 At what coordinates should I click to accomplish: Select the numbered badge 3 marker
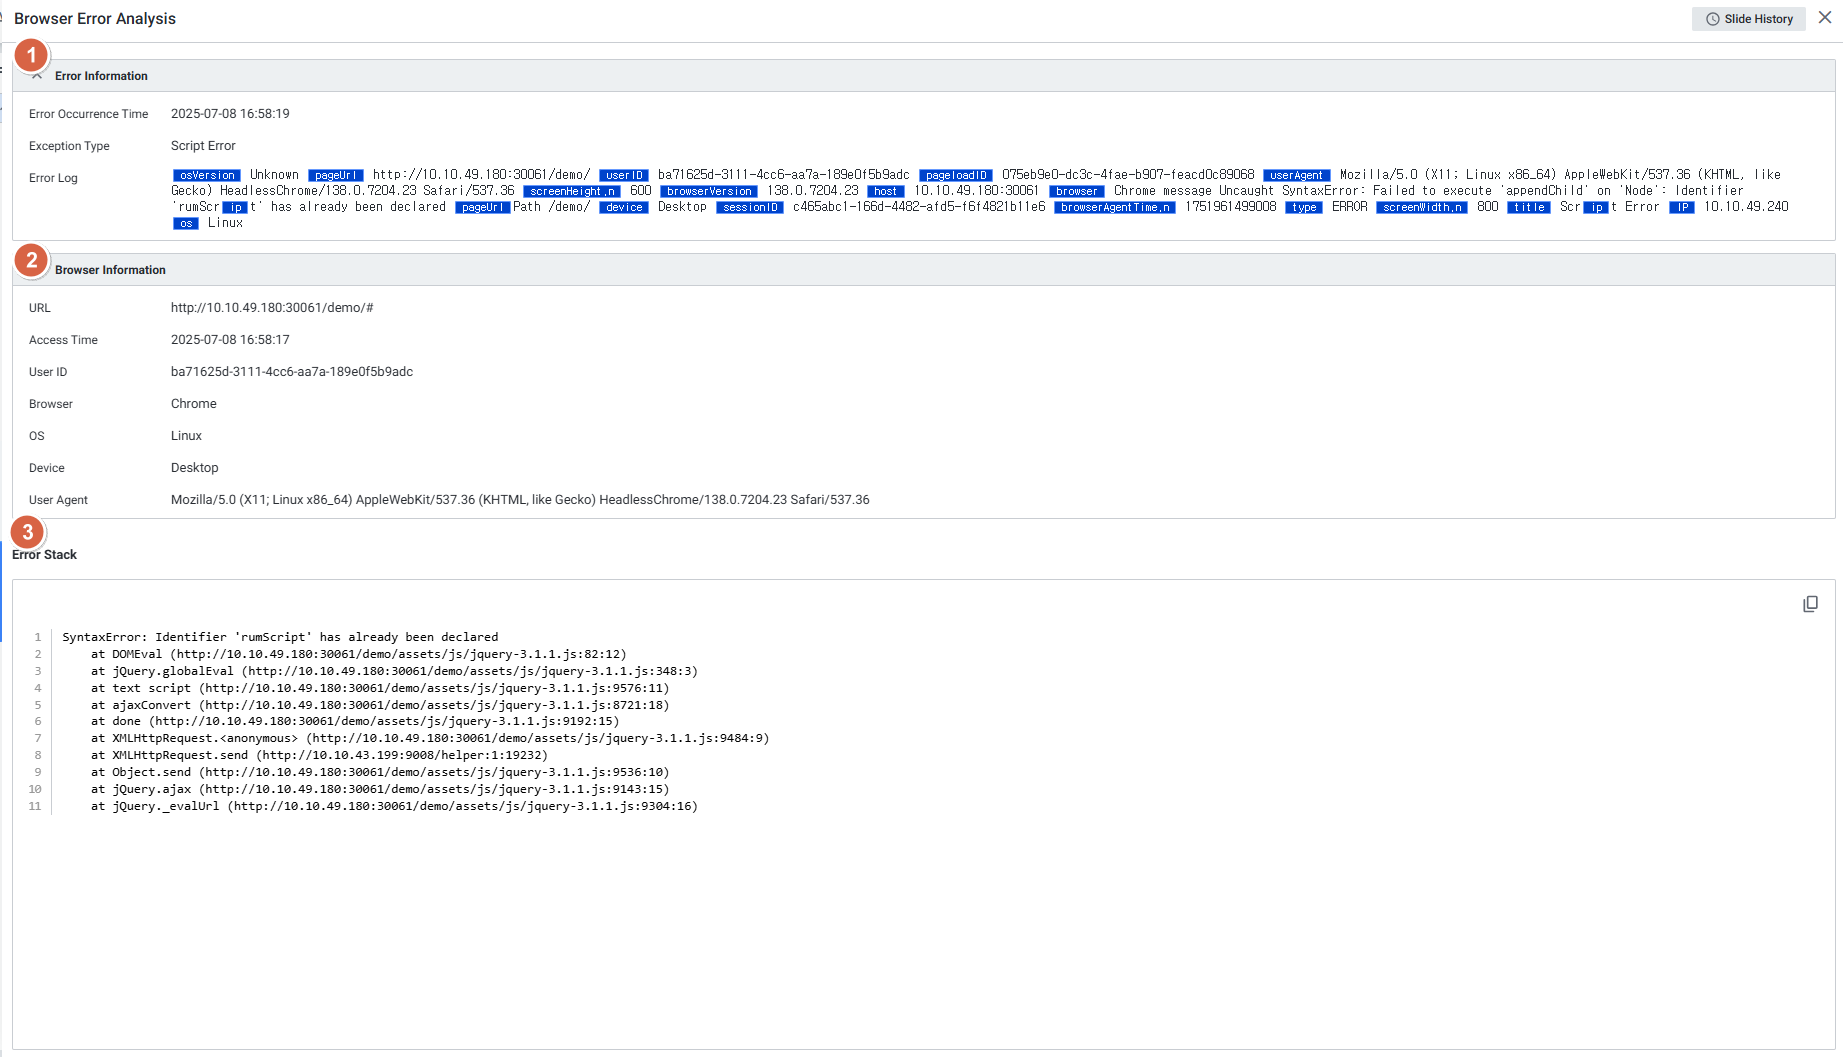point(28,532)
